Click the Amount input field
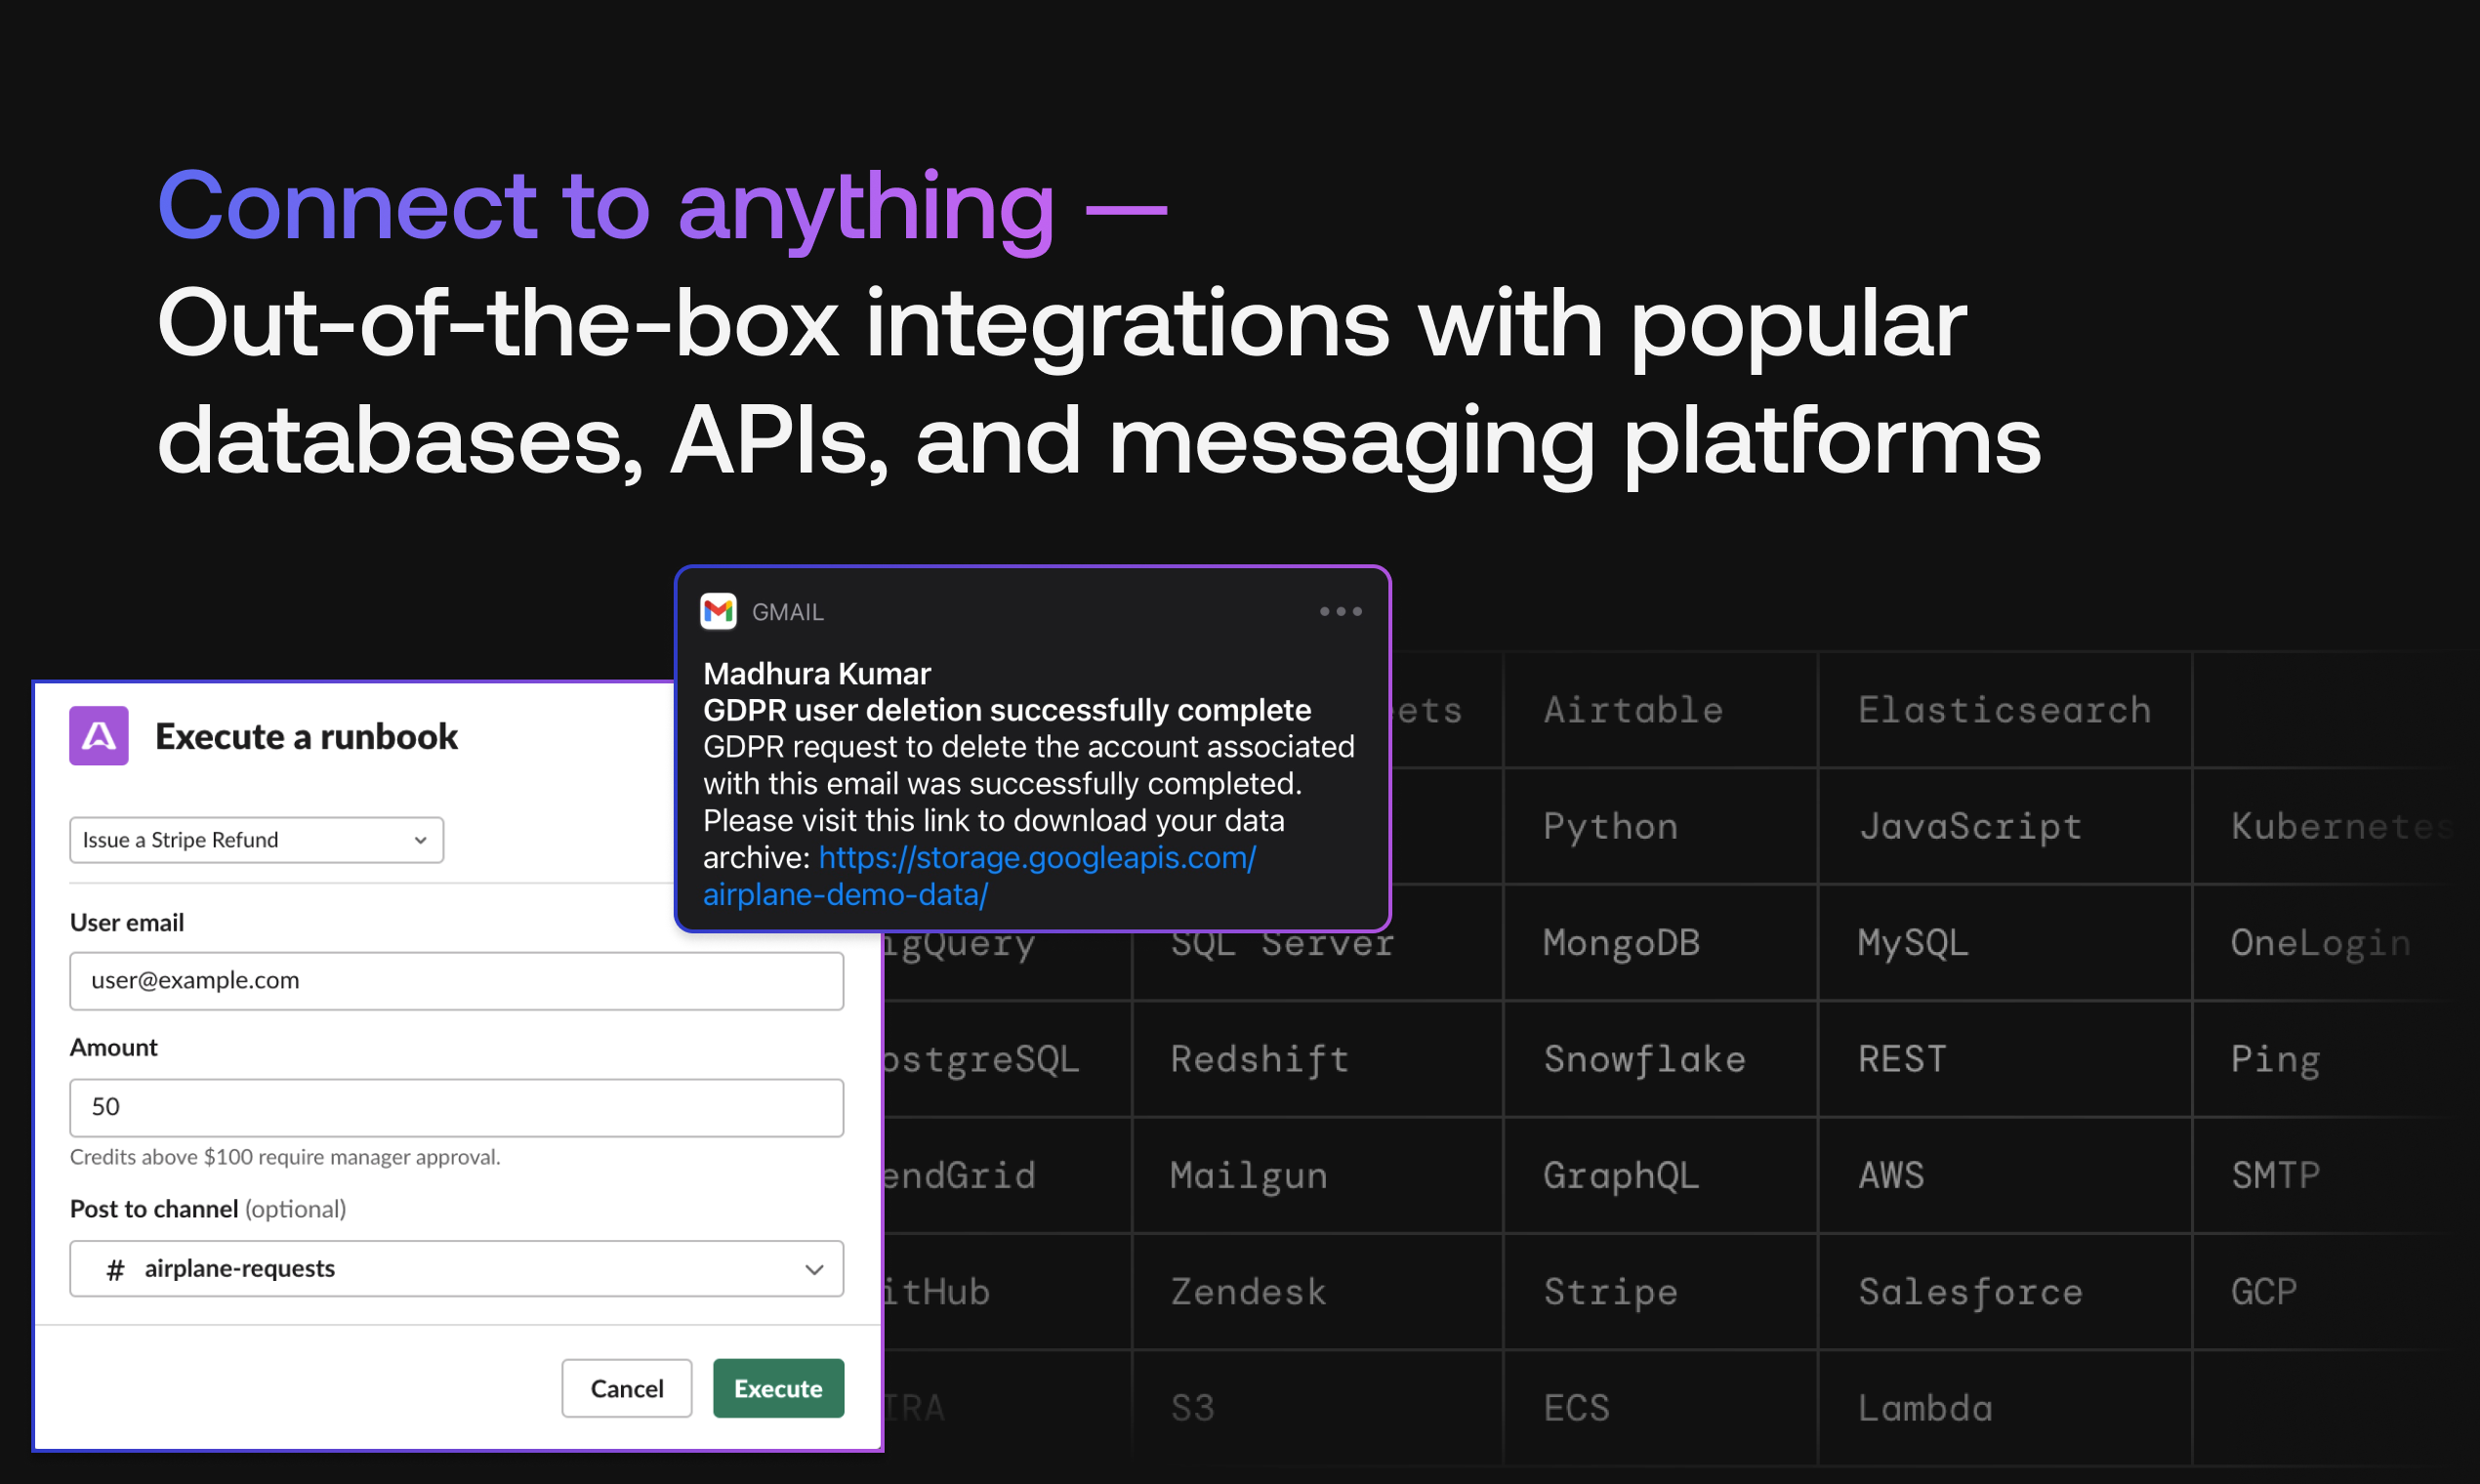The width and height of the screenshot is (2480, 1484). (456, 1107)
